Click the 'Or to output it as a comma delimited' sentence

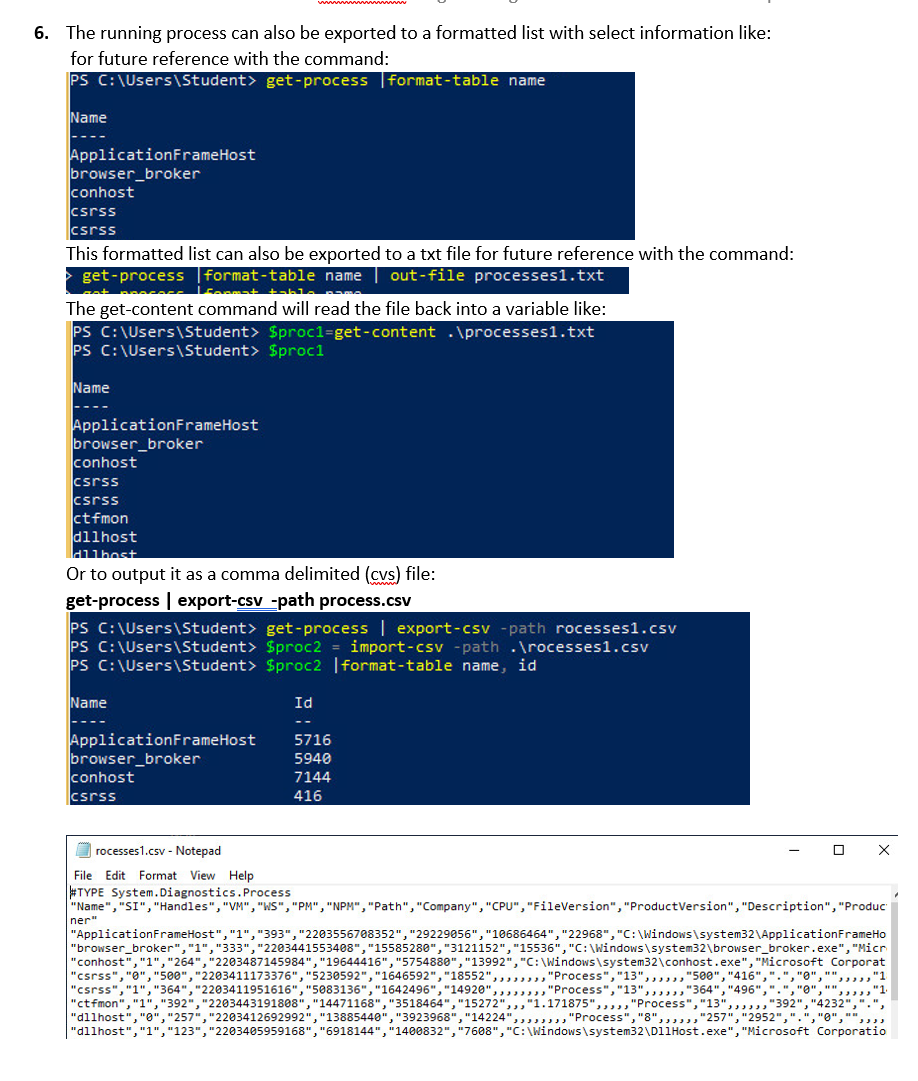(251, 574)
